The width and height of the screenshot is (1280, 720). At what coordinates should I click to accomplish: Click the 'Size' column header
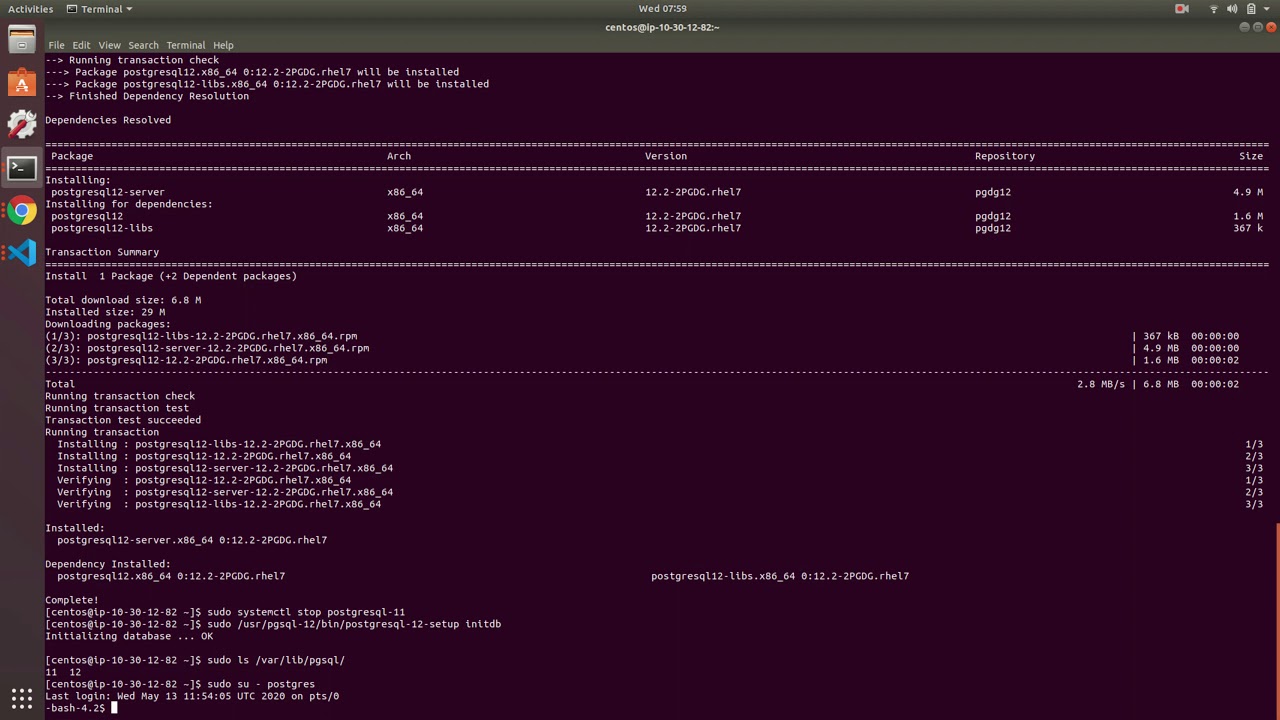(x=1251, y=156)
